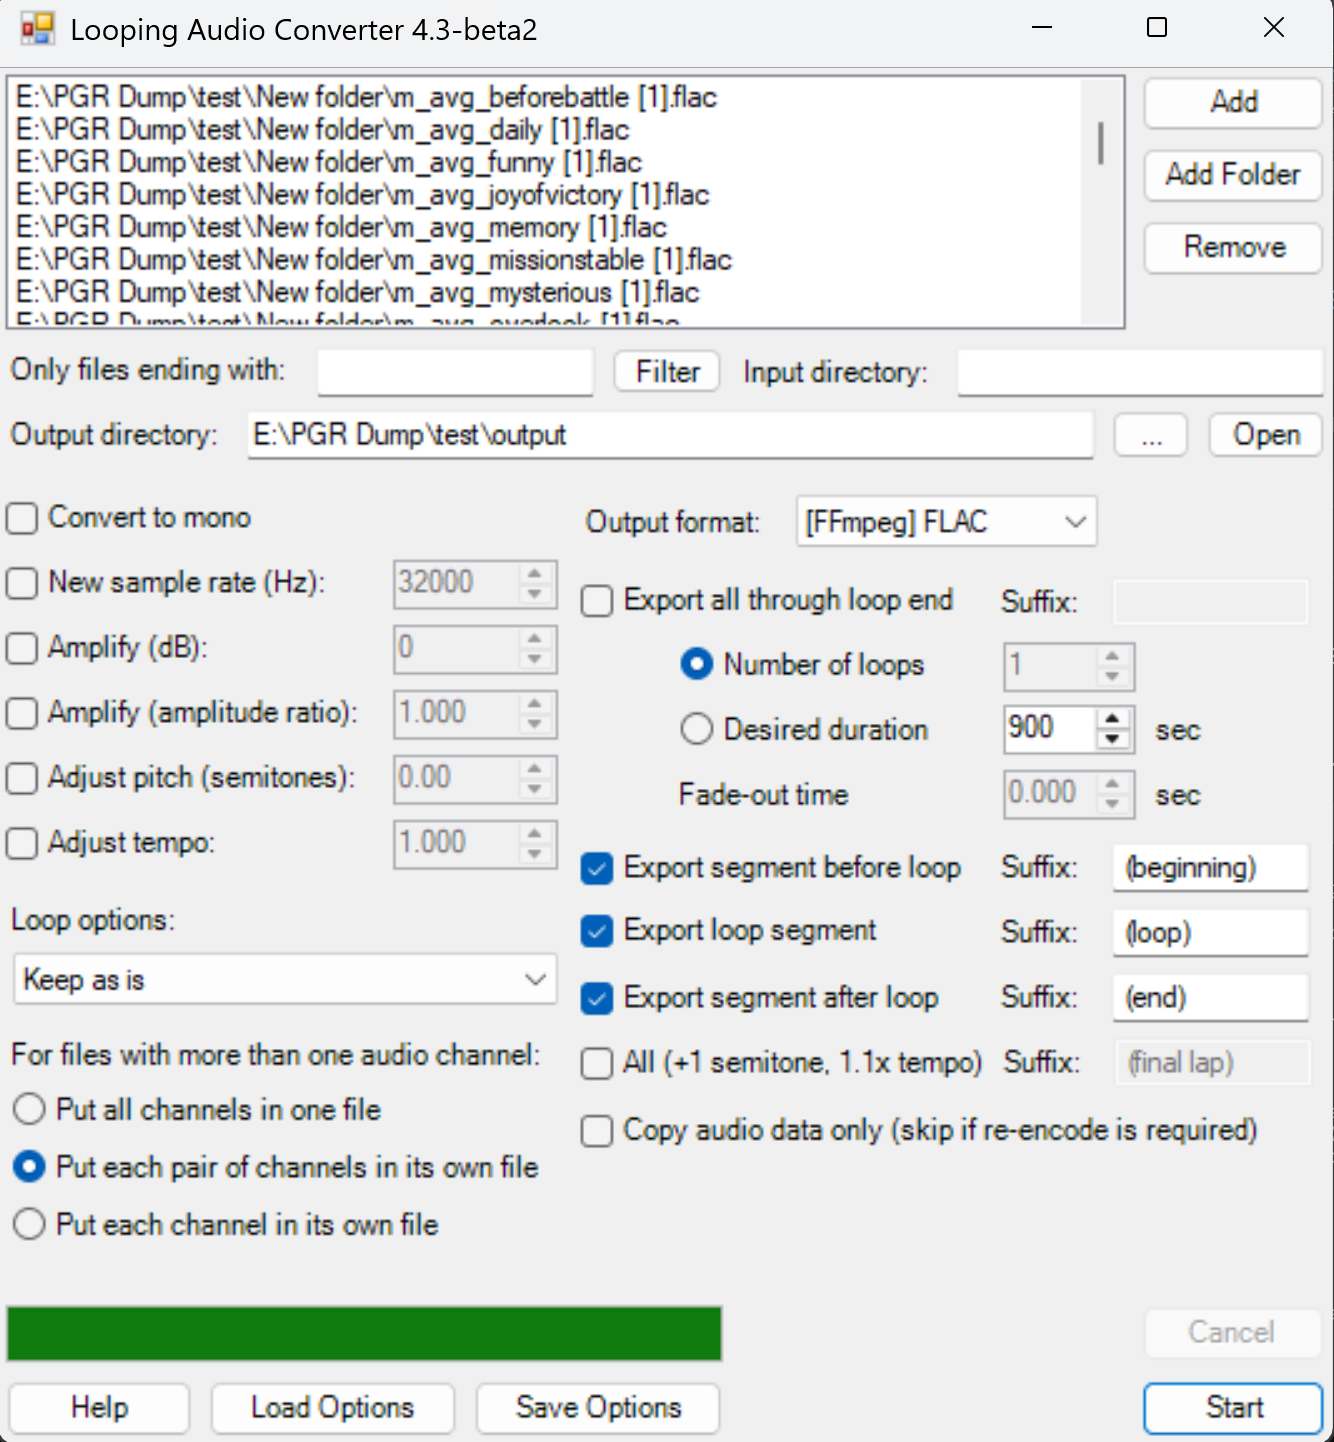Edit the (end) suffix field
Image resolution: width=1334 pixels, height=1442 pixels.
[x=1210, y=997]
